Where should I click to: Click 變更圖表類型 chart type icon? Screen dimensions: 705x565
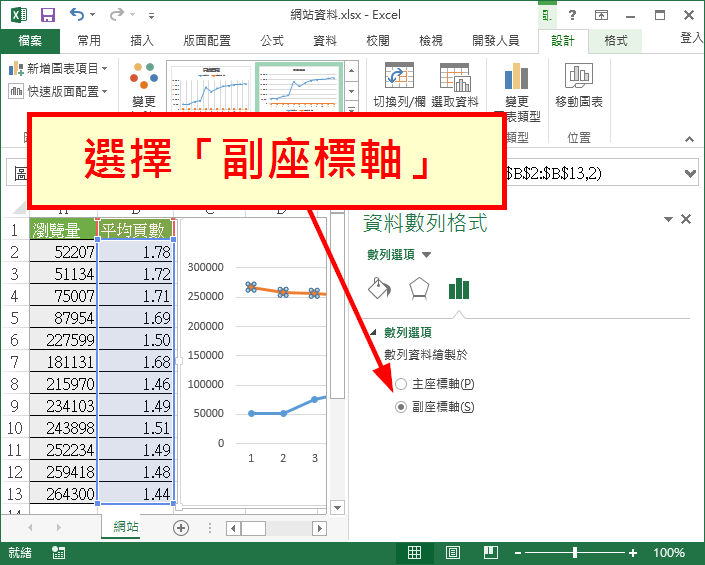click(517, 76)
